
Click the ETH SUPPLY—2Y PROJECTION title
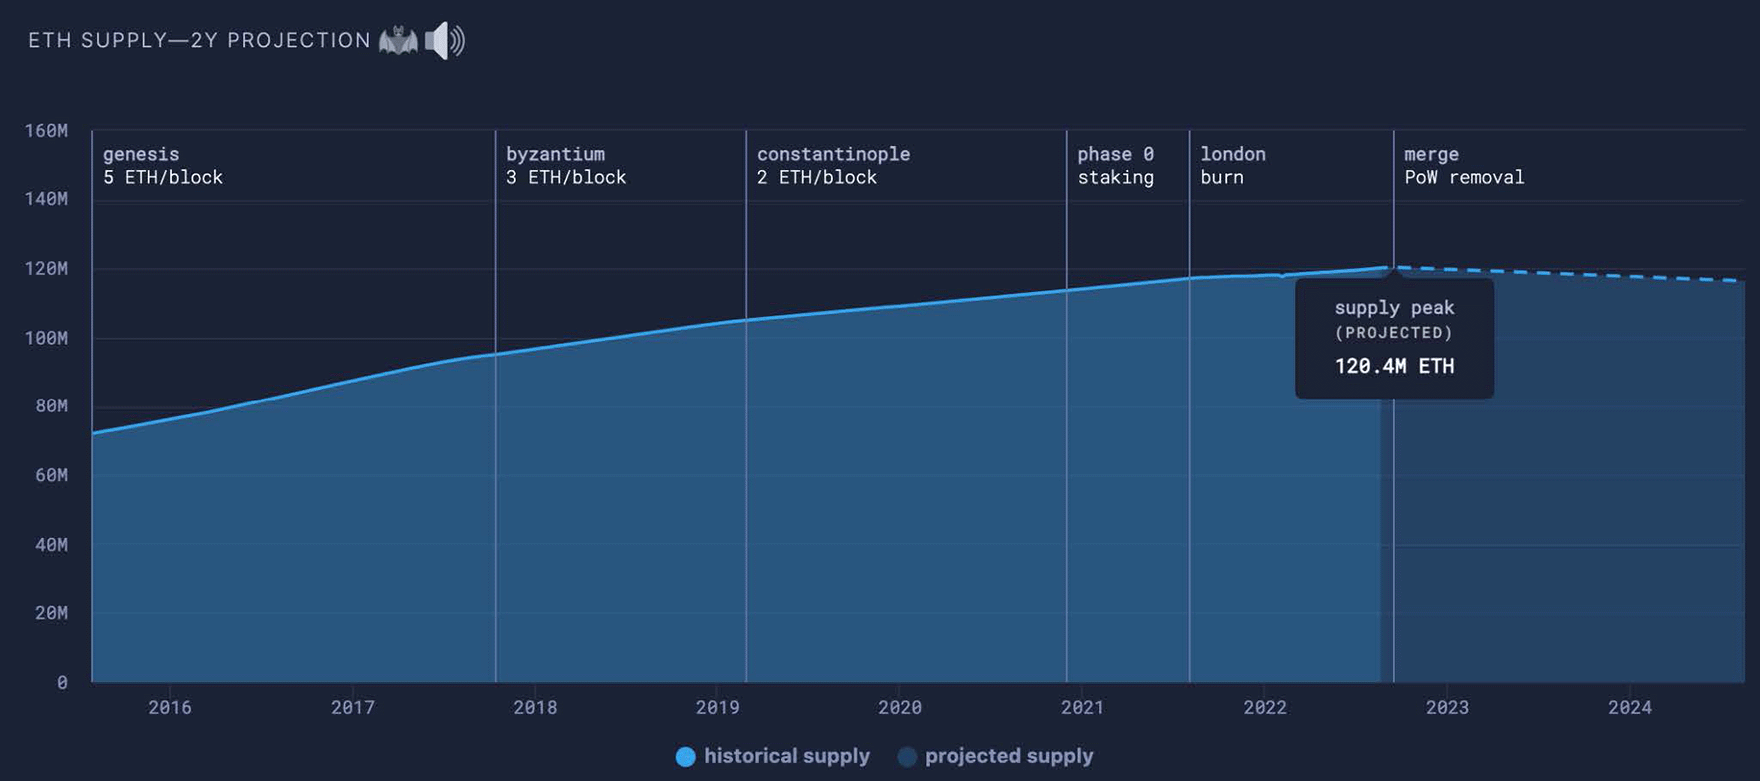coord(199,41)
